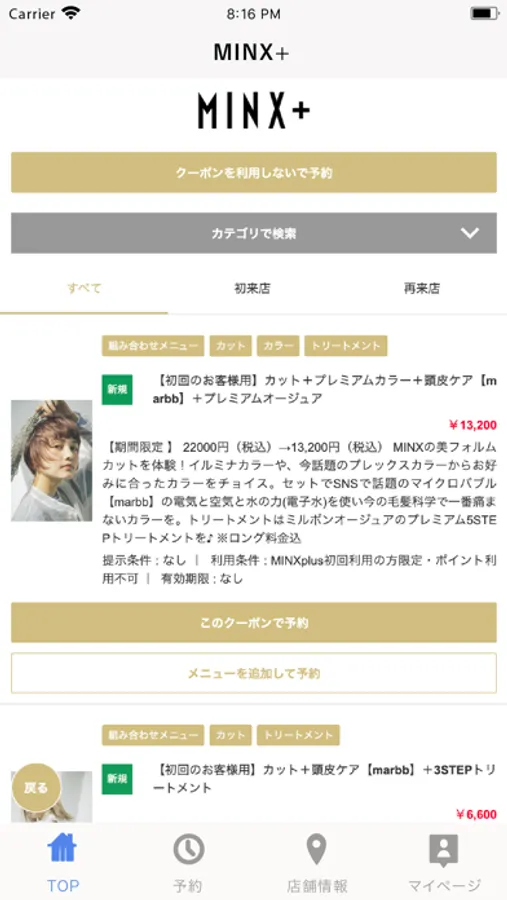Switch to the 再来店 tab

click(421, 288)
